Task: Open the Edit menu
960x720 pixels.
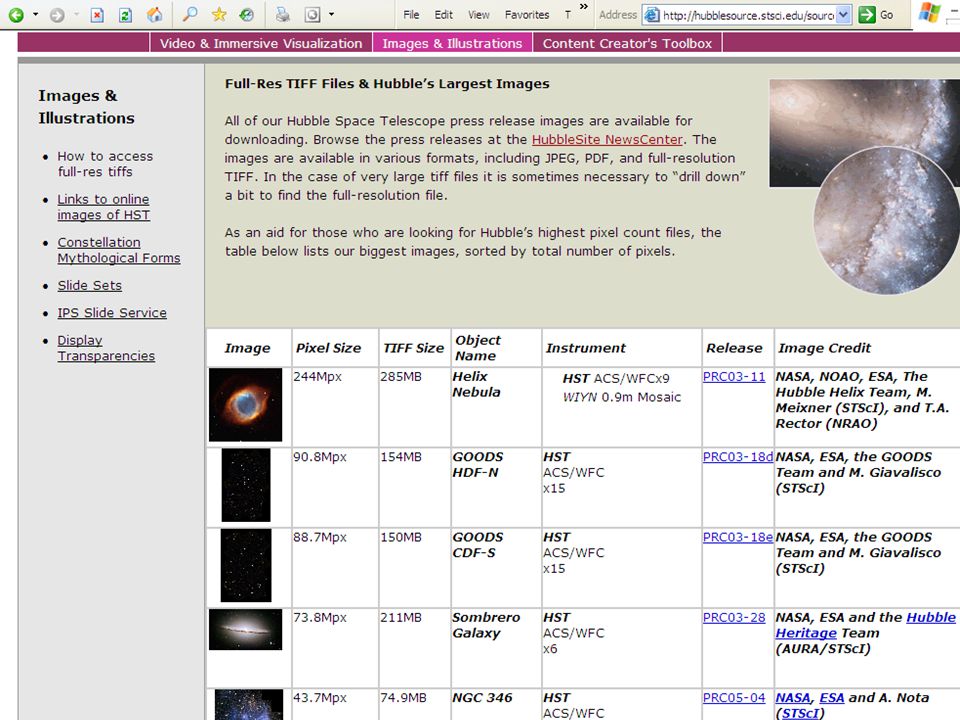Action: coord(443,15)
